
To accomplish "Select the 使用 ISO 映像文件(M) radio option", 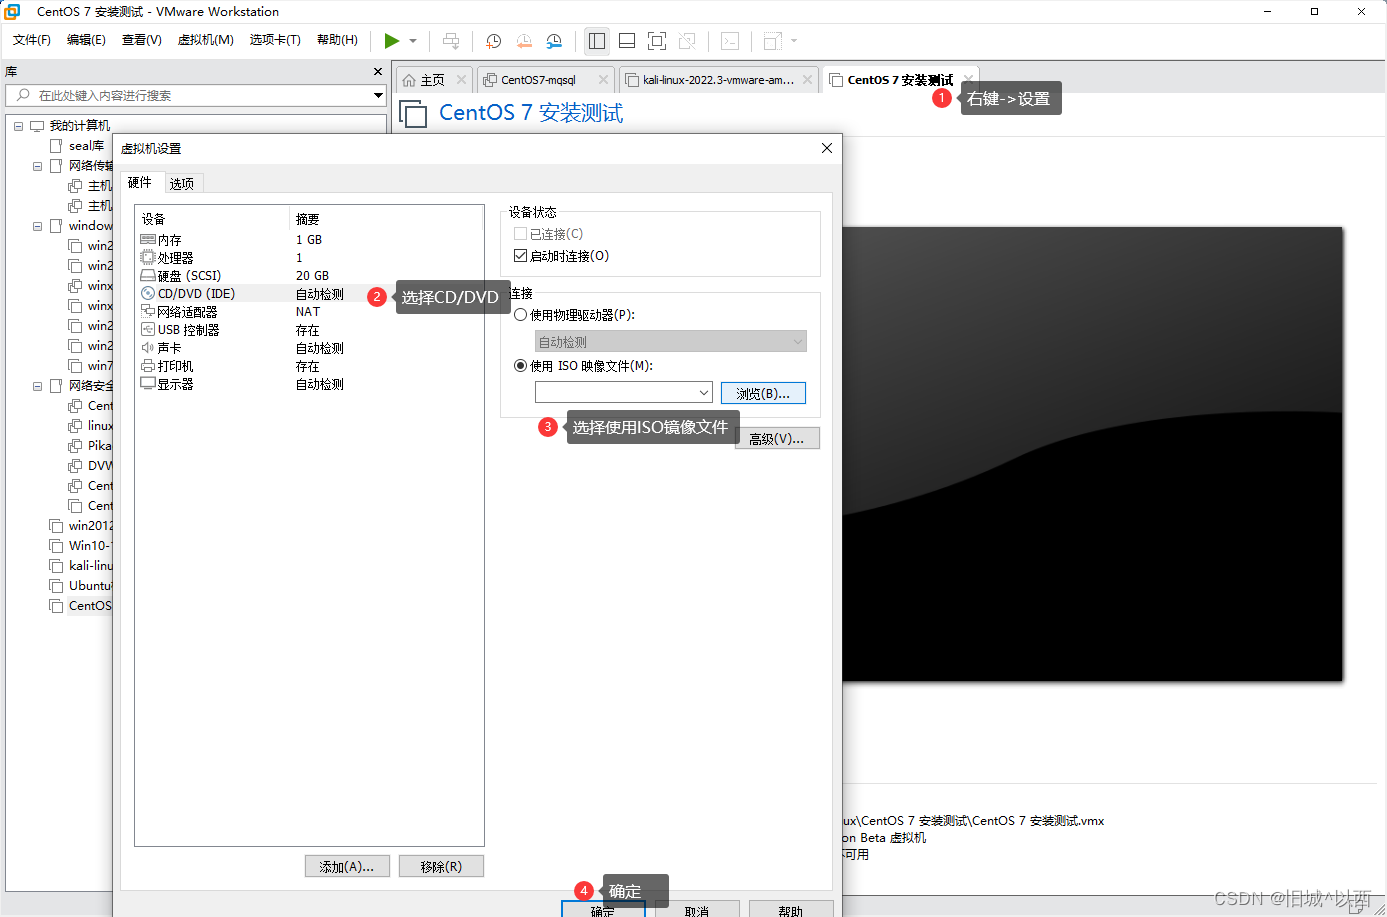I will tap(520, 365).
